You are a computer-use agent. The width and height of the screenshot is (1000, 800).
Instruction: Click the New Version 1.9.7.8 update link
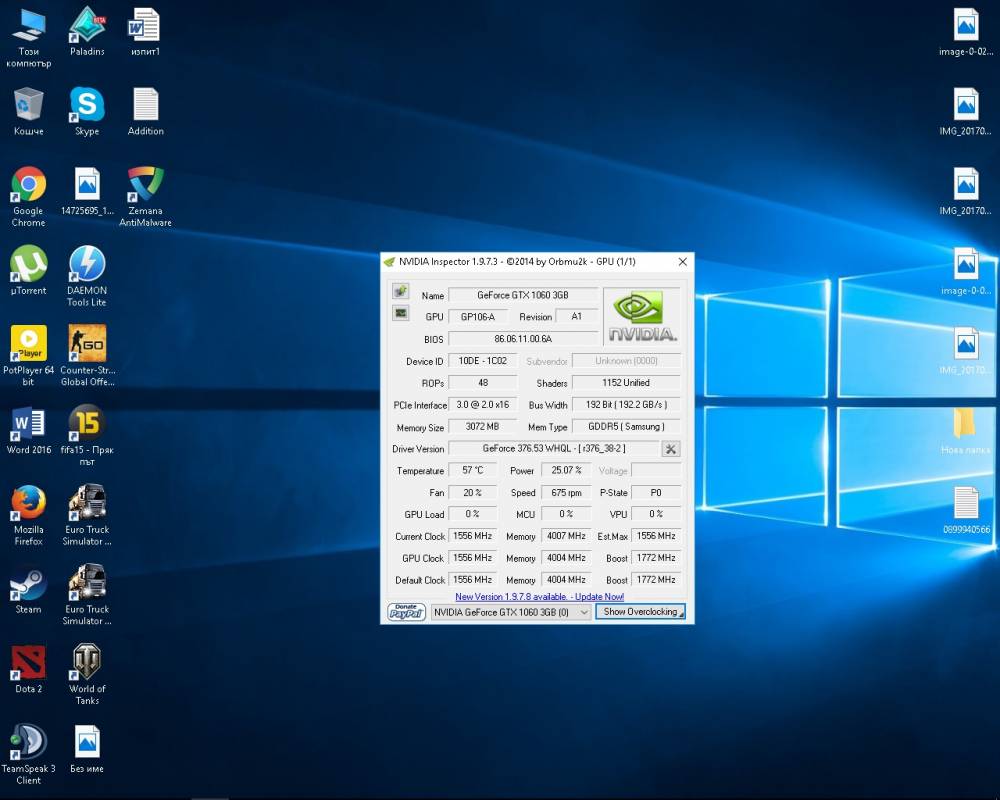540,597
